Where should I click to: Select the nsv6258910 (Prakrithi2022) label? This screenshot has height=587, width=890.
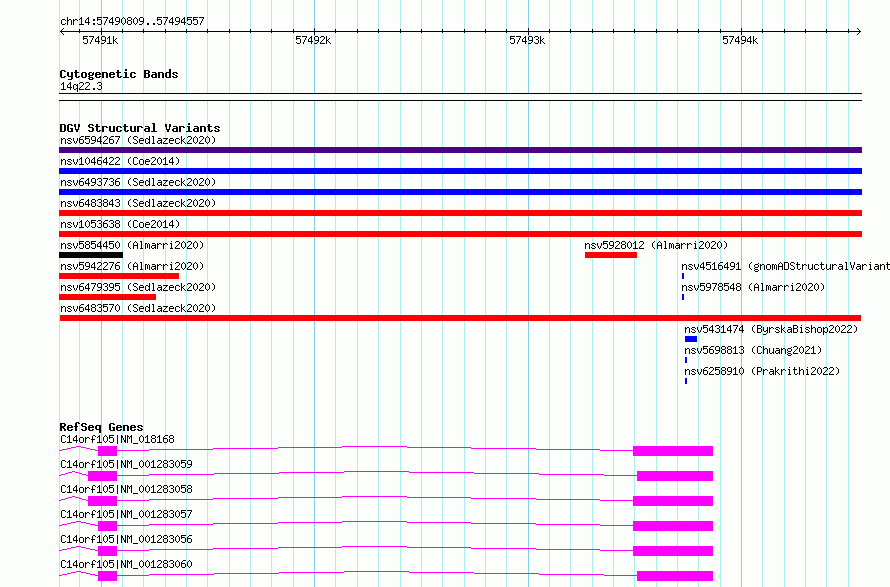point(762,371)
